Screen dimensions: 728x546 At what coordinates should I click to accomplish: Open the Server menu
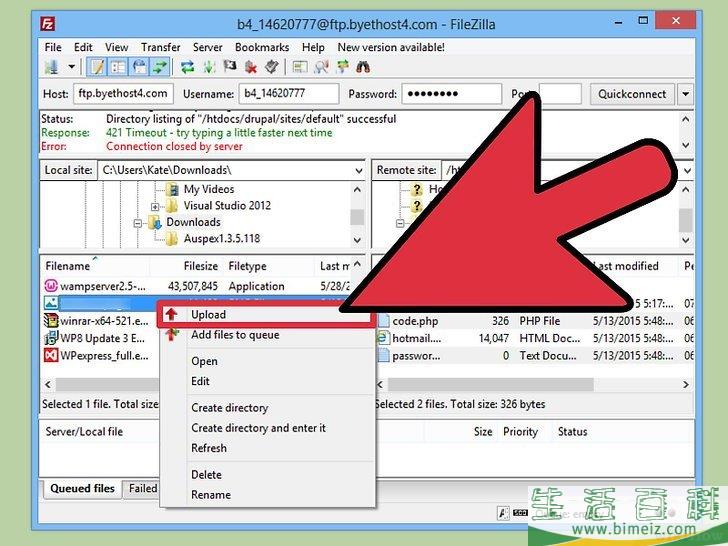point(208,47)
